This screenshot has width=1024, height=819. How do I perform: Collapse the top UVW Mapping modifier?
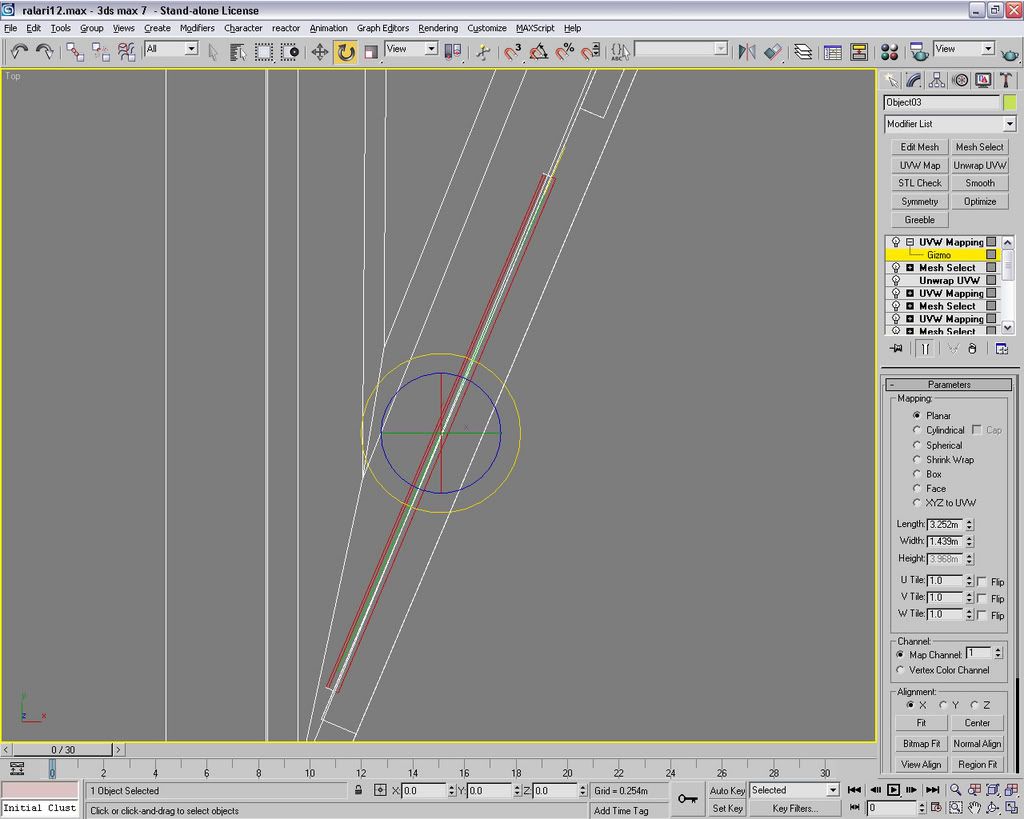tap(910, 242)
